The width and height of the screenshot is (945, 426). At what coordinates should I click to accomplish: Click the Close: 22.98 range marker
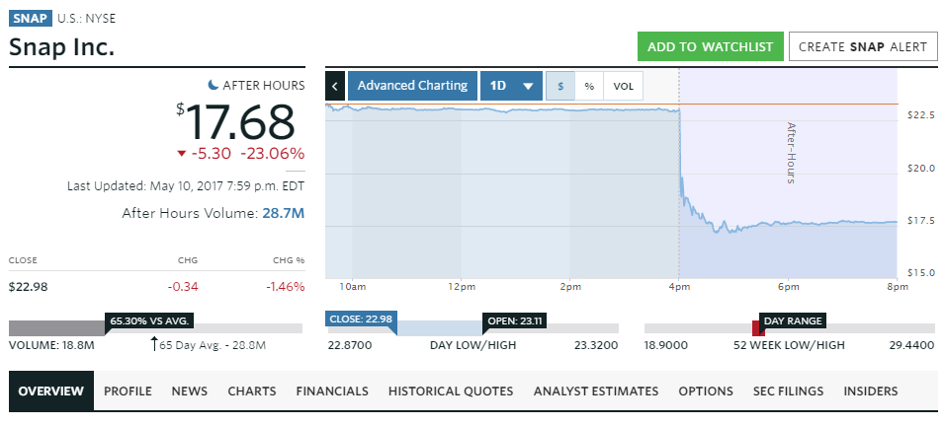[x=361, y=321]
